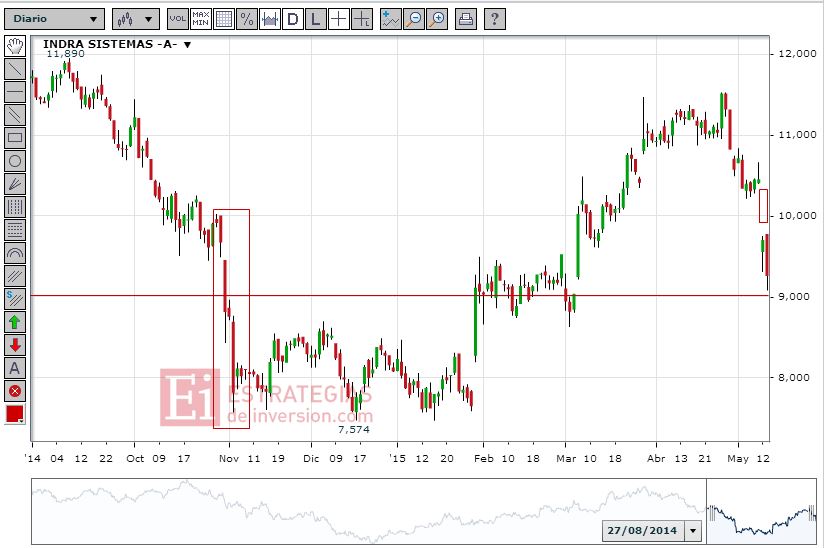Toggle the chart grid button

point(224,19)
